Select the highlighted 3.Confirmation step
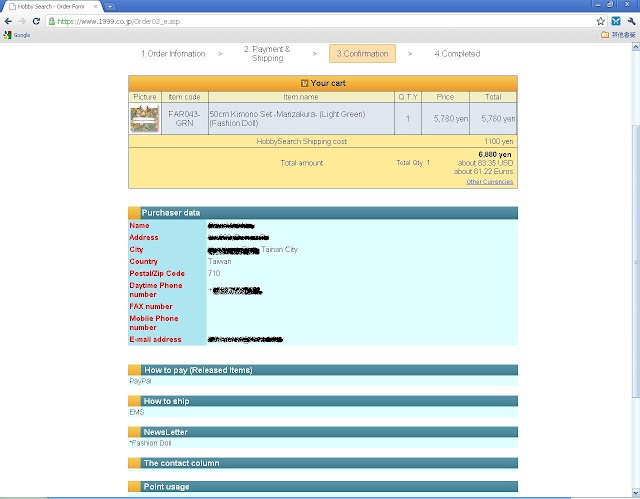Screen dimensions: 640x499 362,54
